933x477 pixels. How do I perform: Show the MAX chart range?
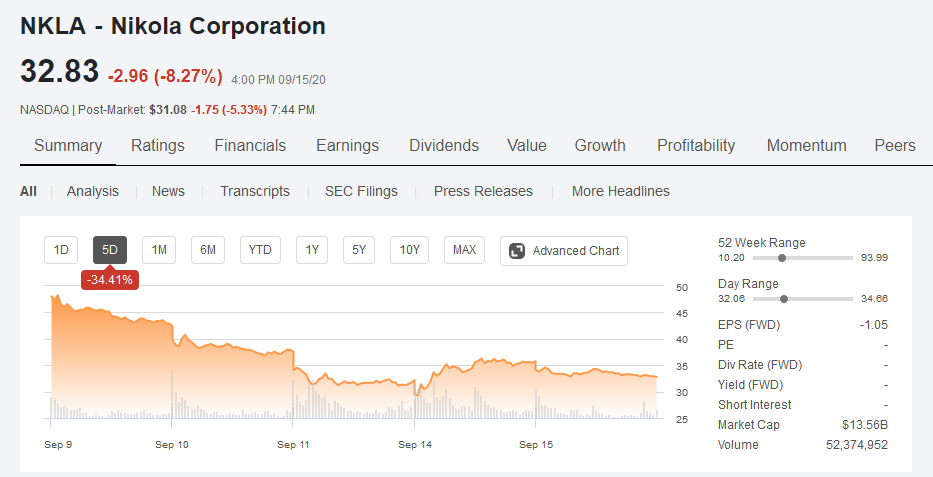[x=464, y=250]
